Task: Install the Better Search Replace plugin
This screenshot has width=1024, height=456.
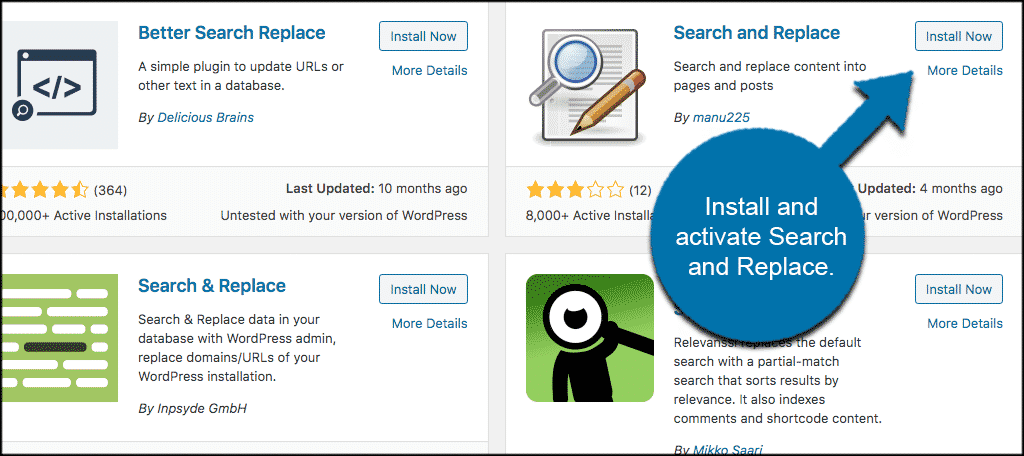Action: (x=423, y=37)
